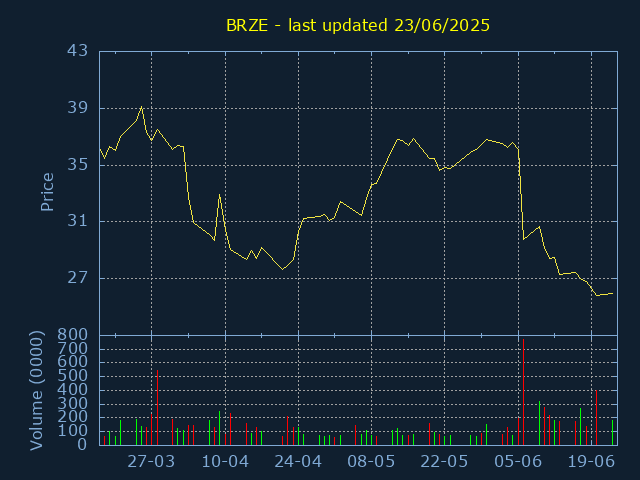Select the 08-05 date label

point(371,462)
